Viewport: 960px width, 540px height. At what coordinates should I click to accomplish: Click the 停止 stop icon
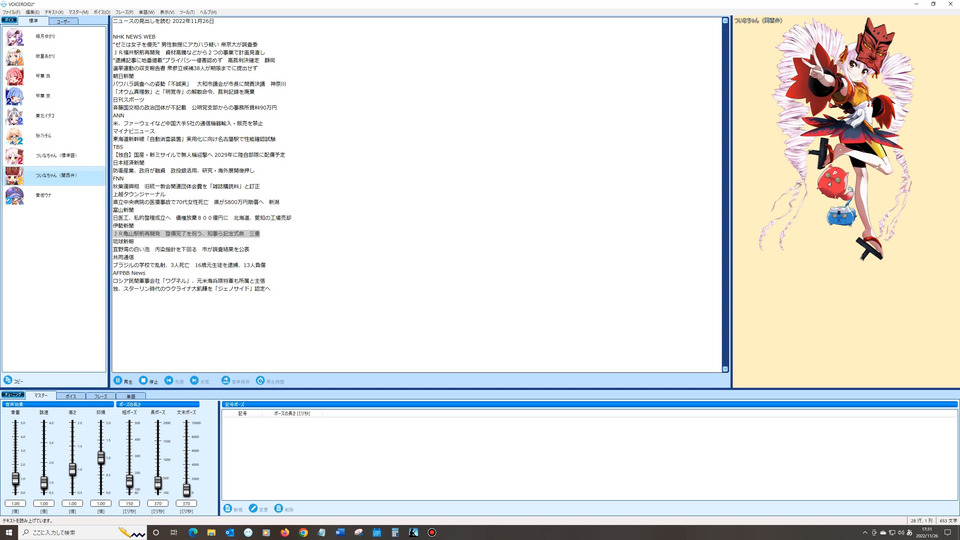[x=143, y=380]
